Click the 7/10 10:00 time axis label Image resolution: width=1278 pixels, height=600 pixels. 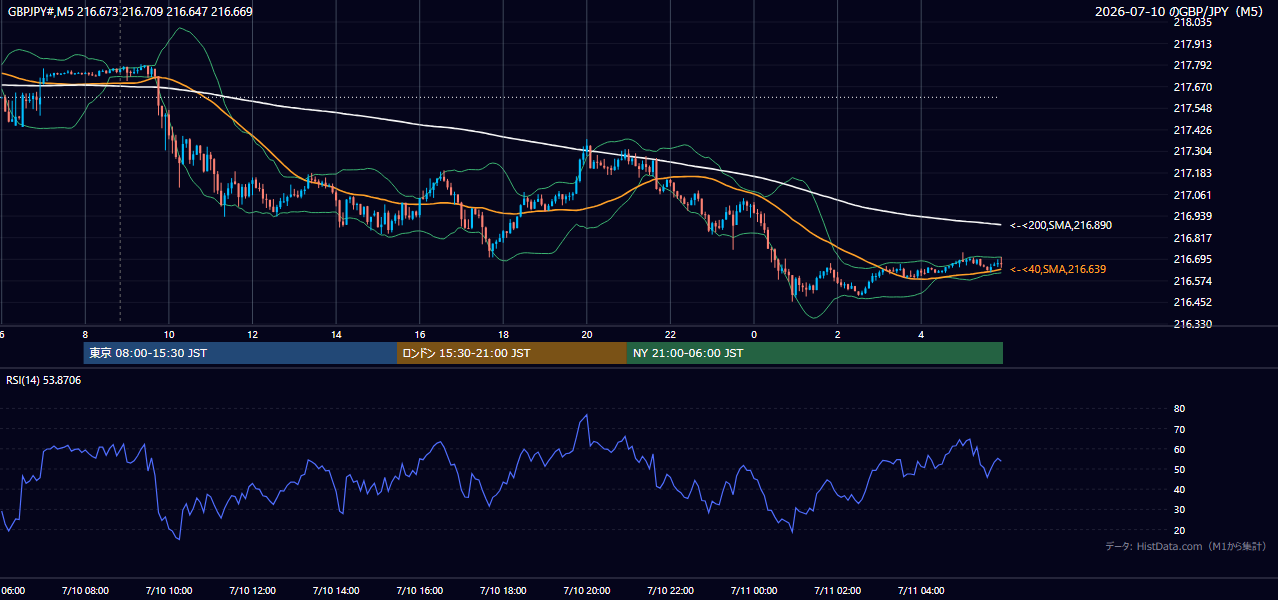tap(169, 590)
